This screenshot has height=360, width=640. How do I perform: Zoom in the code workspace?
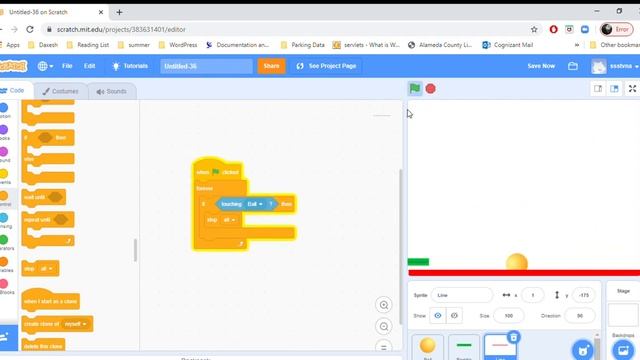384,305
